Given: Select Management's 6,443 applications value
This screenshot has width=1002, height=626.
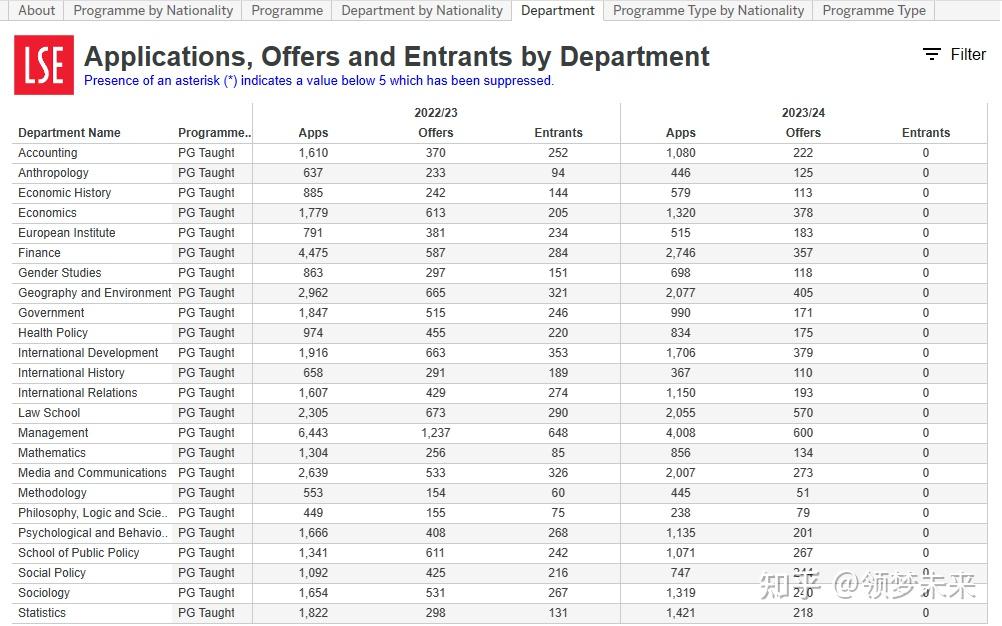Looking at the screenshot, I should [313, 433].
